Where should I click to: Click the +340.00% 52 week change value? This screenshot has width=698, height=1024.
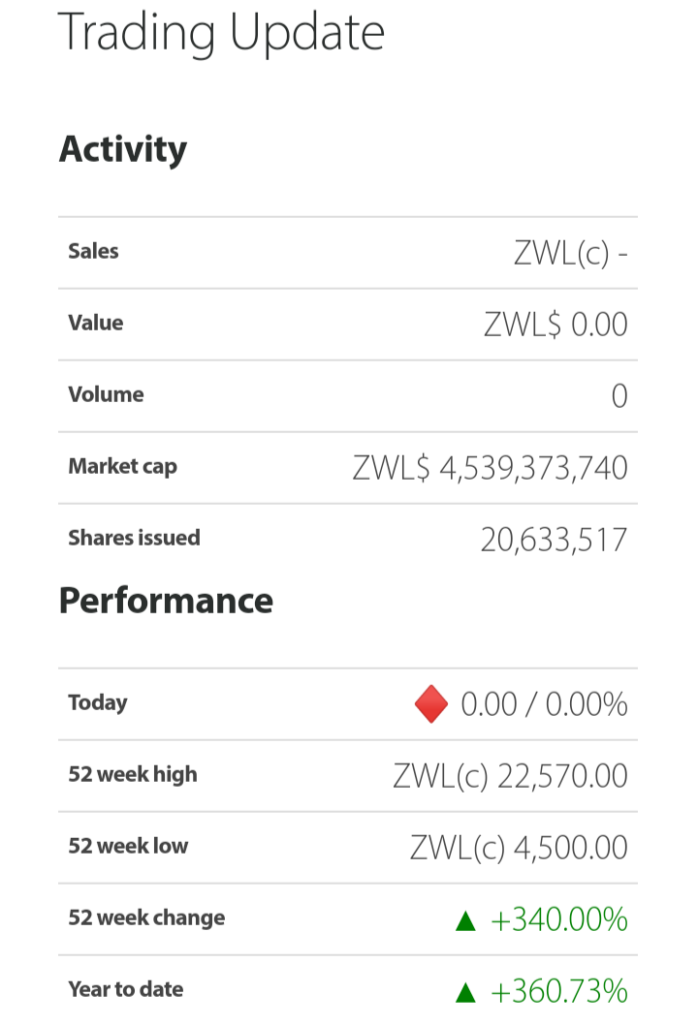click(560, 920)
